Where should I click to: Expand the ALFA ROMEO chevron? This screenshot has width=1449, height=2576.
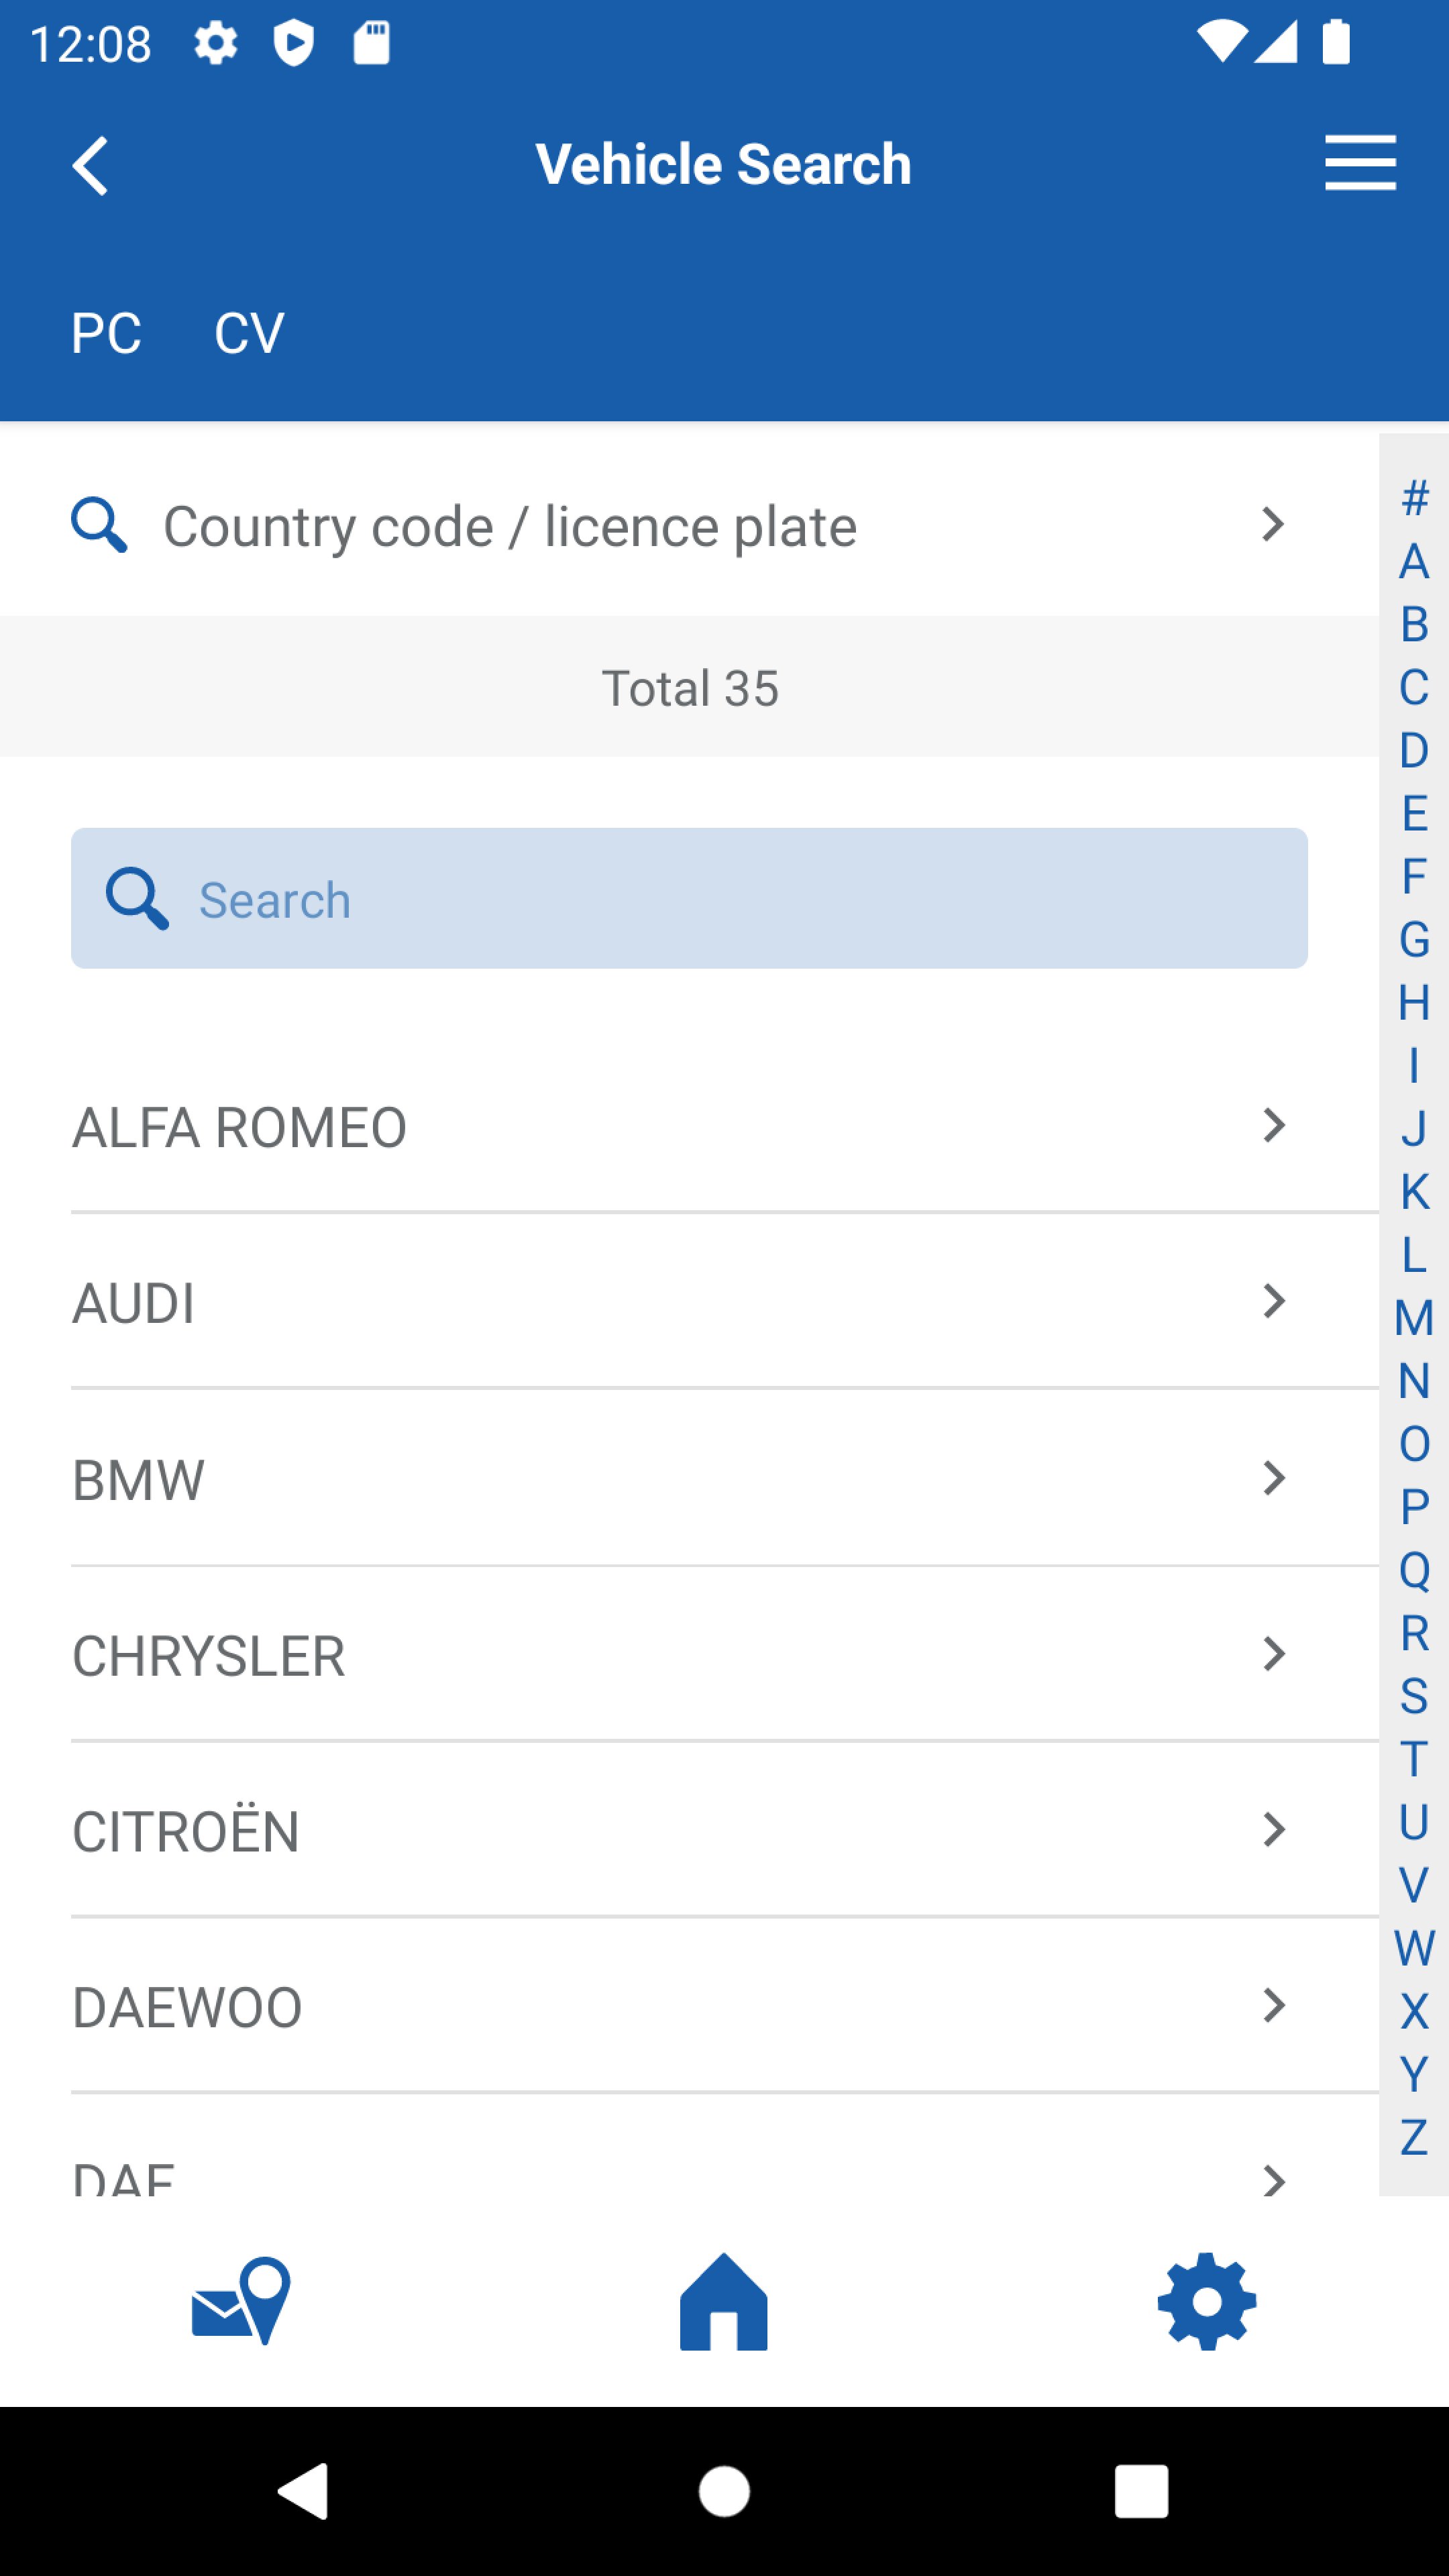click(x=1273, y=1126)
